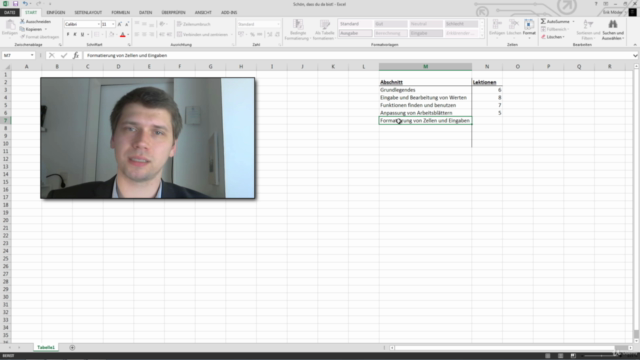
Task: Open the Name Box dropdown arrow
Action: 32,56
